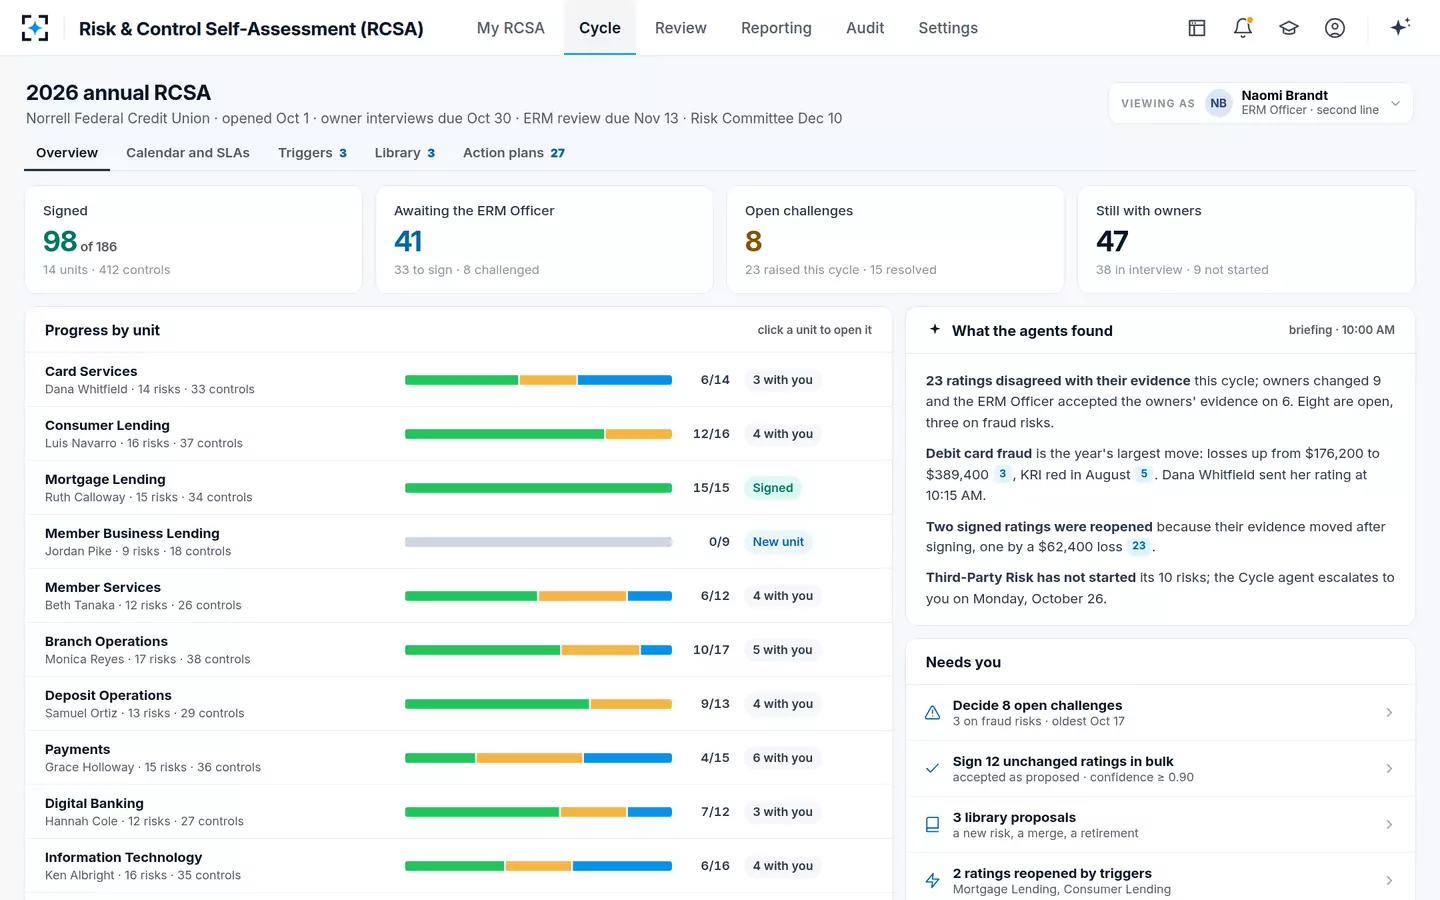
Task: Open the Settings tab
Action: [948, 28]
